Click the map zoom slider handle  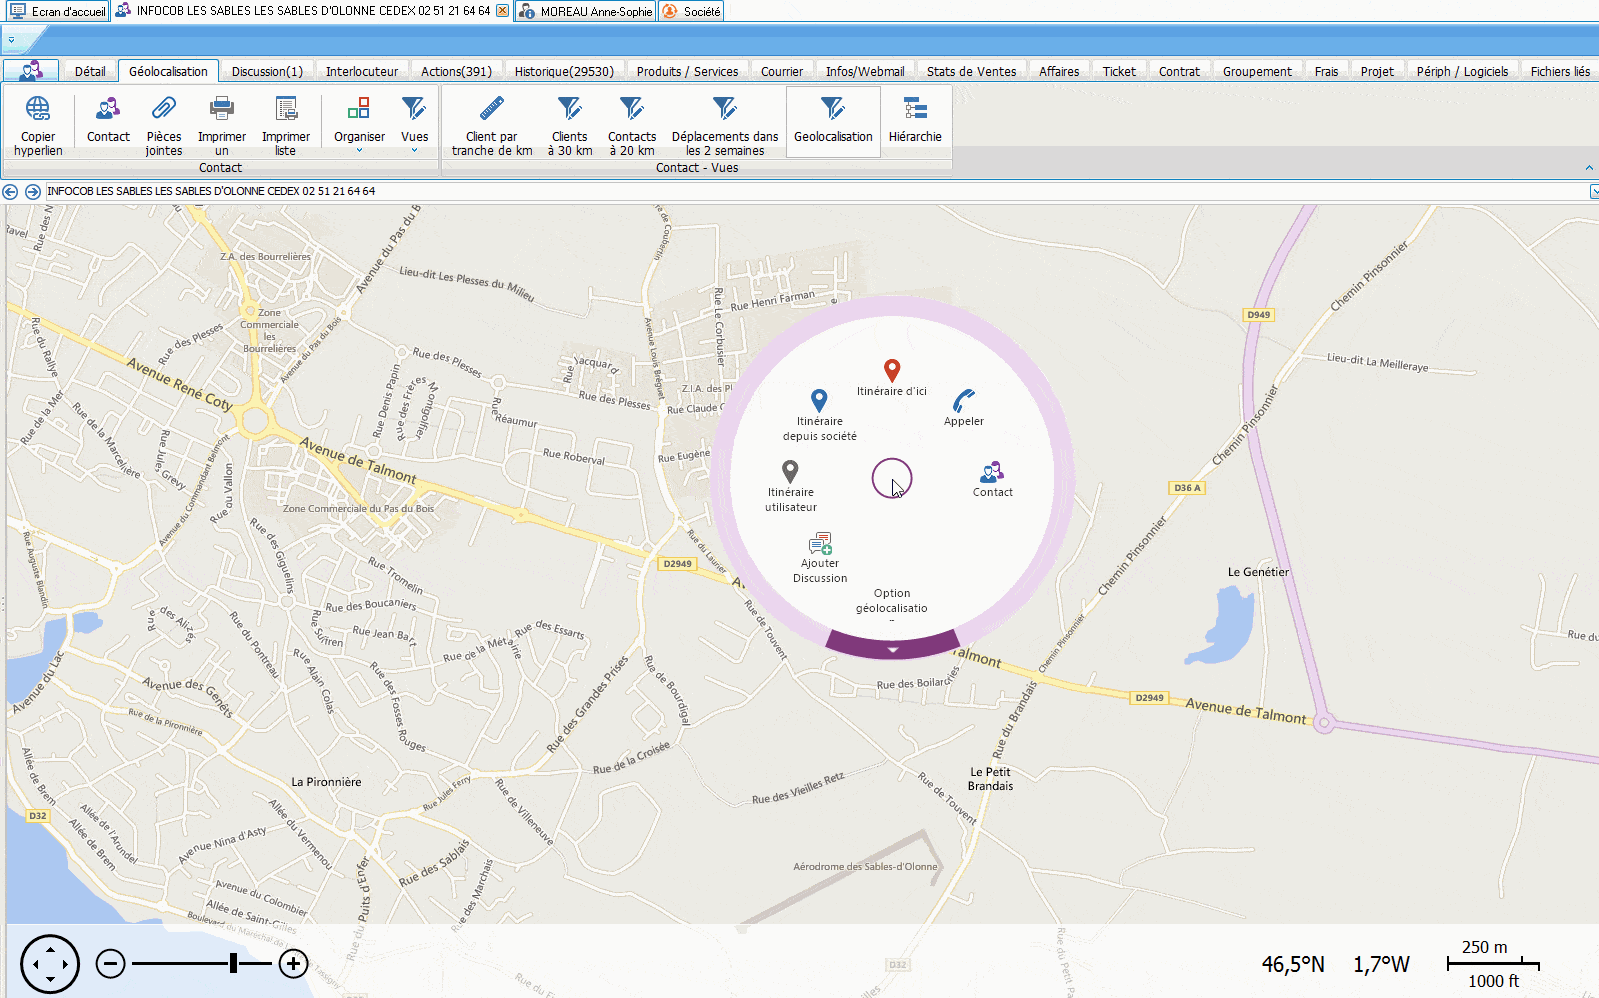233,964
